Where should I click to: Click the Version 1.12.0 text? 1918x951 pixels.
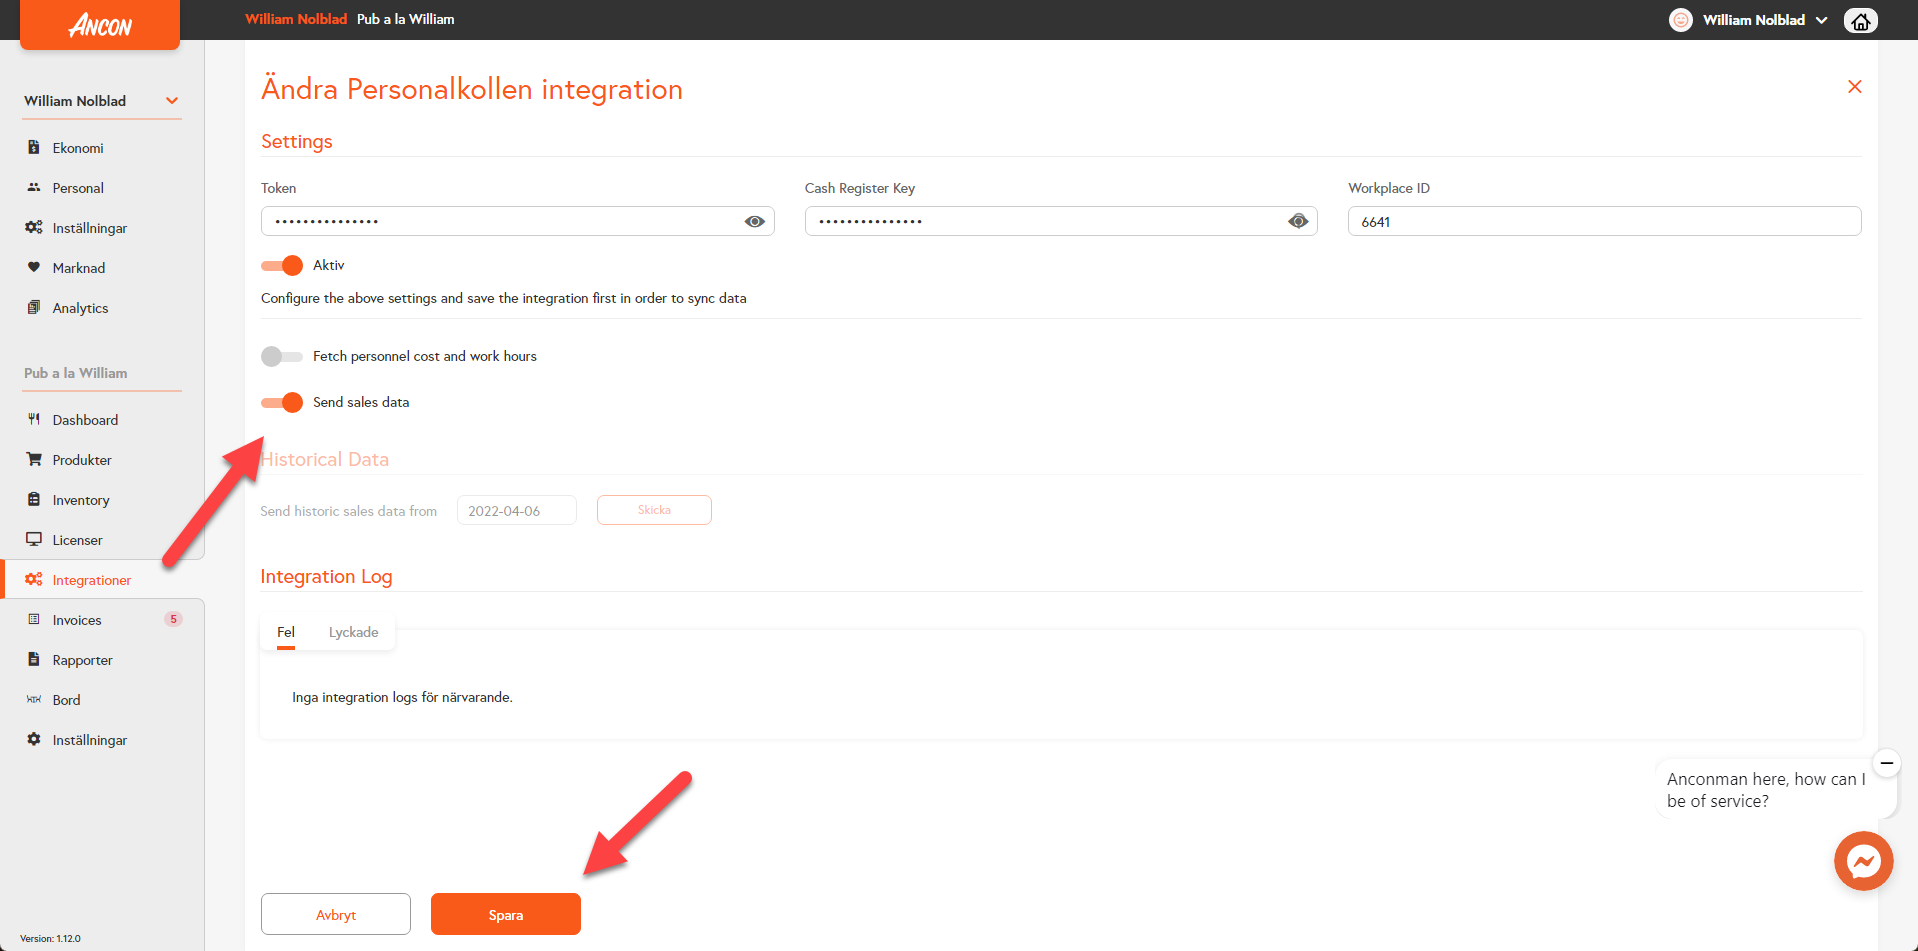click(50, 938)
